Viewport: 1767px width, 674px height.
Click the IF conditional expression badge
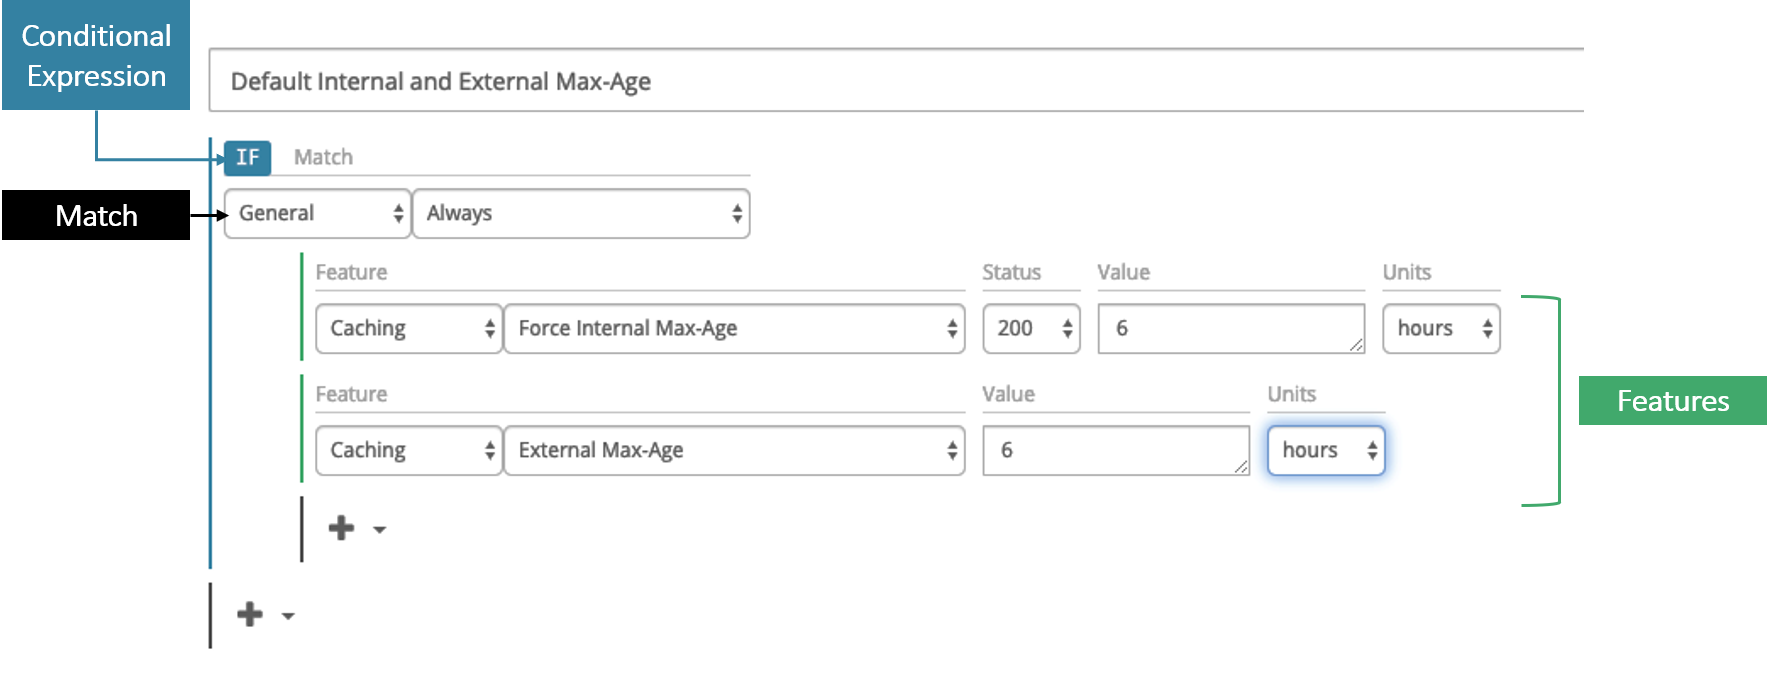(247, 158)
